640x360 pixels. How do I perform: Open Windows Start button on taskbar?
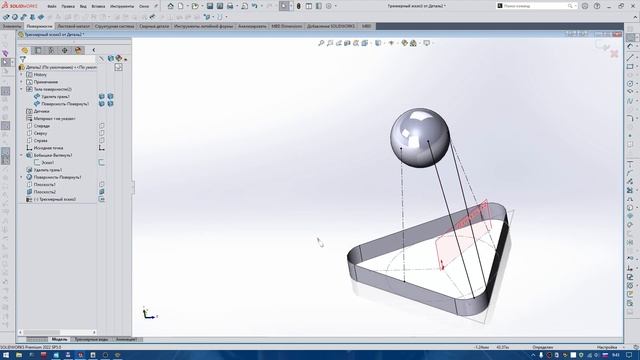(x=6, y=355)
